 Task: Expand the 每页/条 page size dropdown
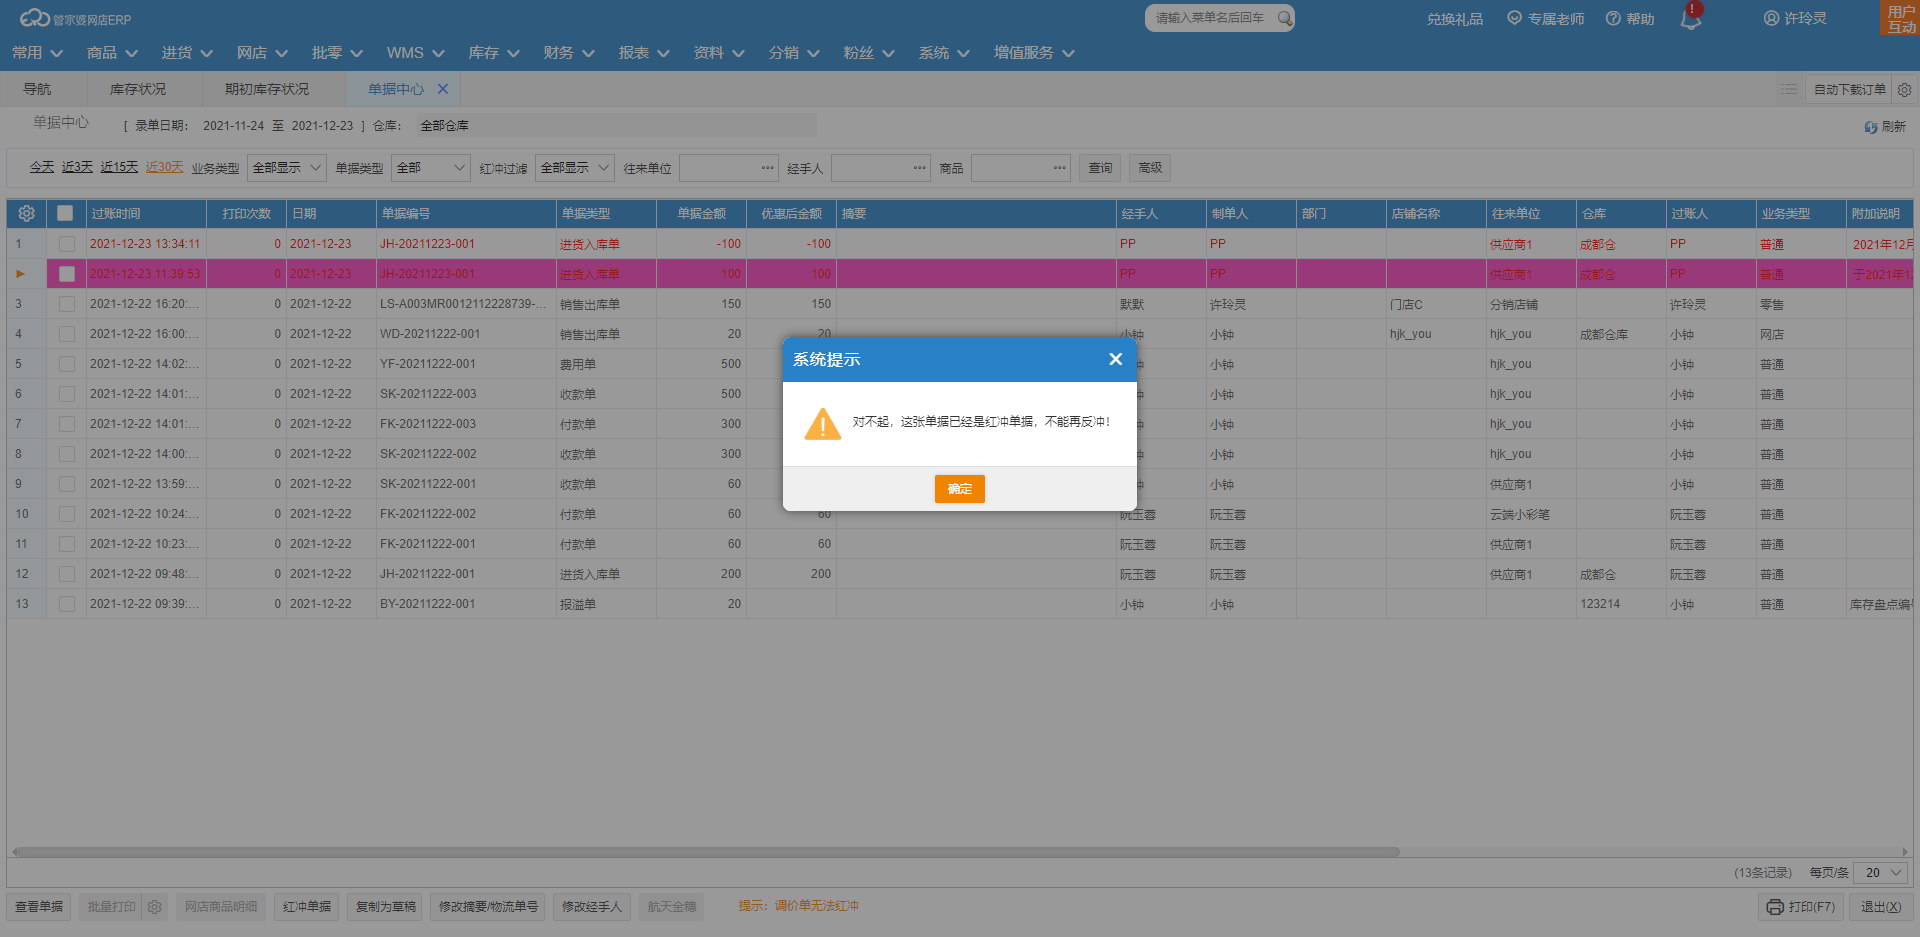[x=1880, y=873]
